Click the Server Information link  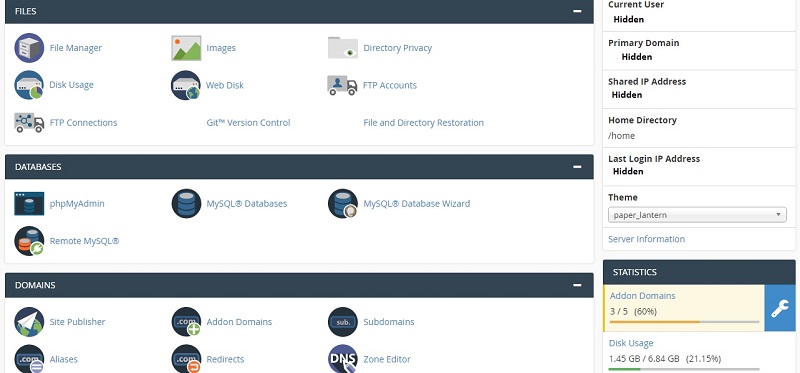(x=646, y=239)
